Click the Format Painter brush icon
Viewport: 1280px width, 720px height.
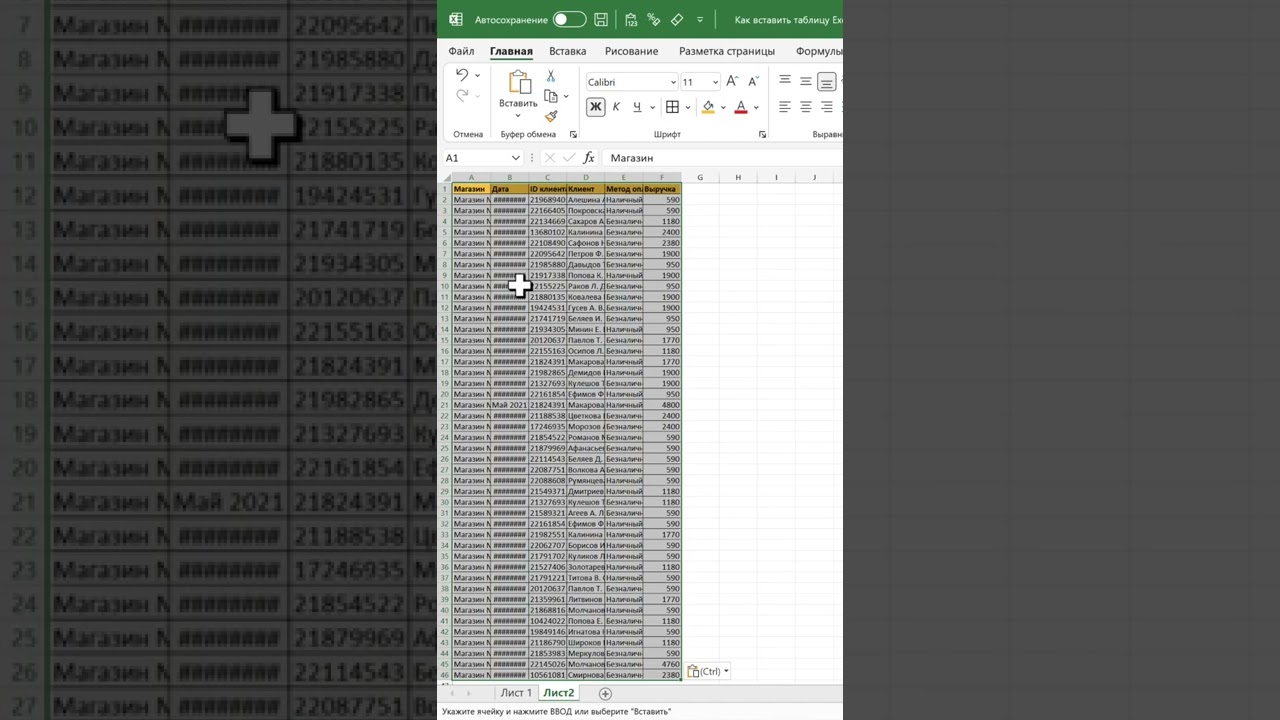point(551,117)
